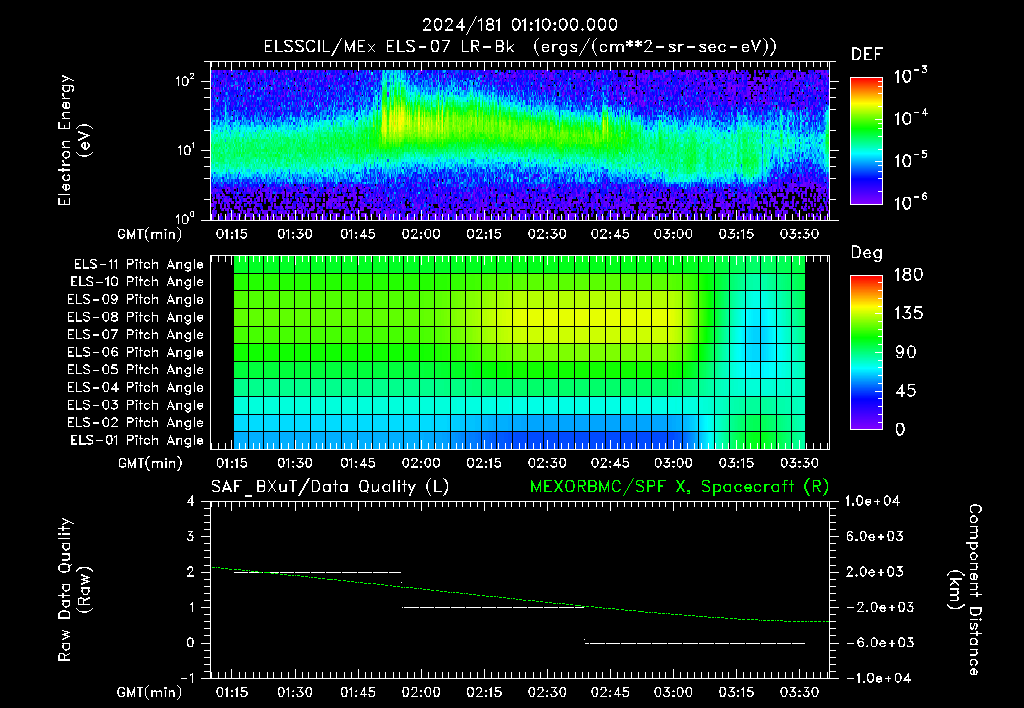
Task: Click the ELS-05 Pitch Angle row label
Action: (x=135, y=370)
